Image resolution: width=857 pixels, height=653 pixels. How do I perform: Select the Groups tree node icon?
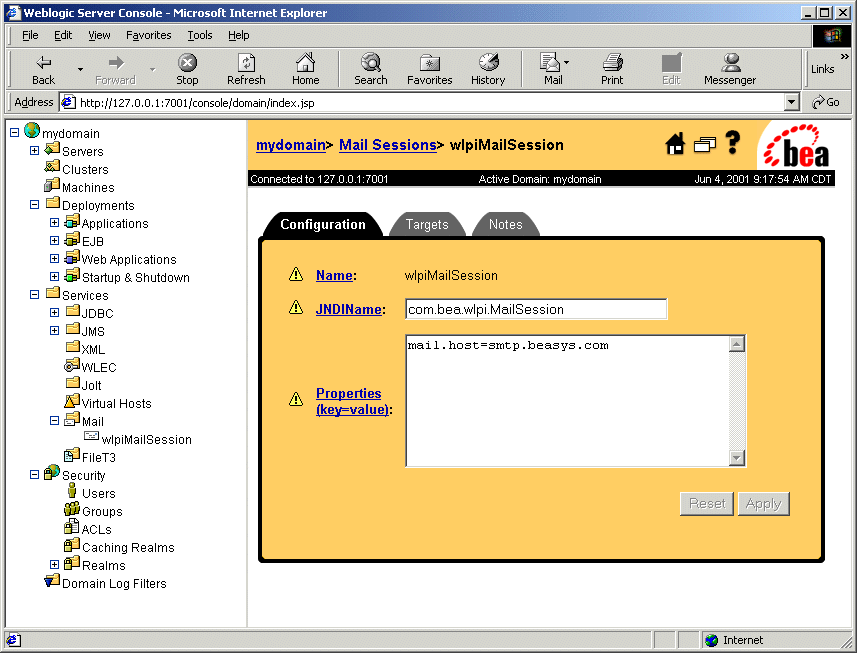(72, 510)
